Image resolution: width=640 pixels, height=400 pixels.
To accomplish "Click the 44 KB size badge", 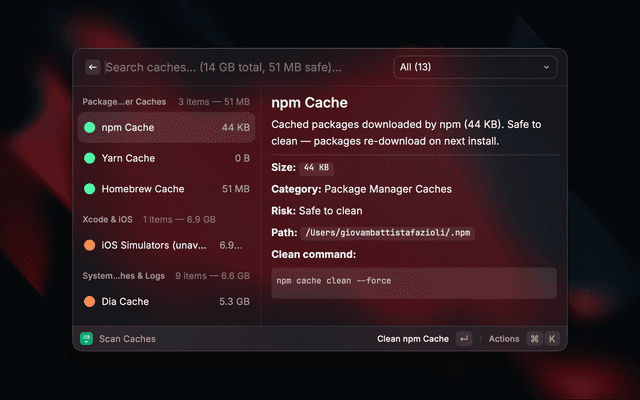I will [316, 168].
